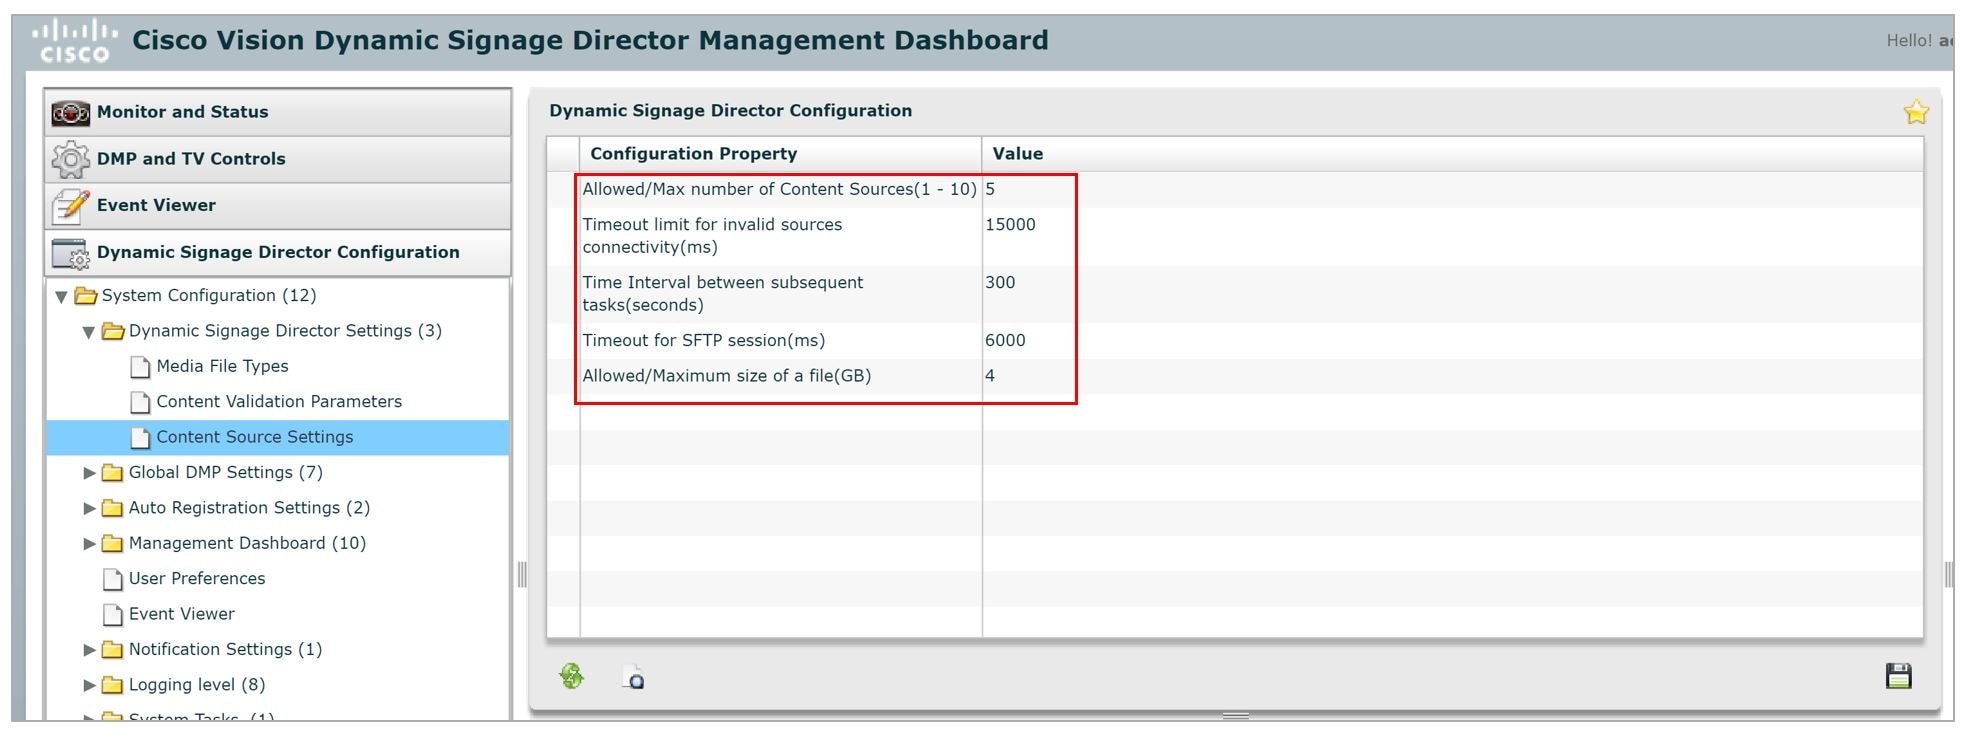The height and width of the screenshot is (736, 1976).
Task: Click the Auto Registration Settings folder icon
Action: click(112, 509)
